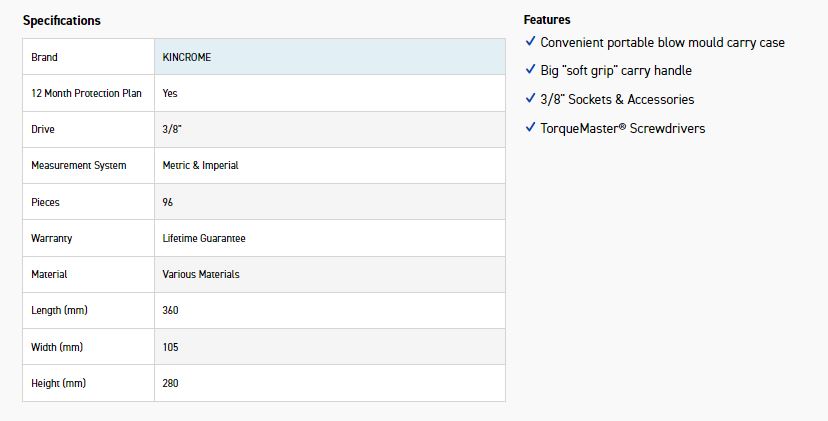The width and height of the screenshot is (828, 421).
Task: Click the Lifetime Guarantee warranty value
Action: (204, 238)
